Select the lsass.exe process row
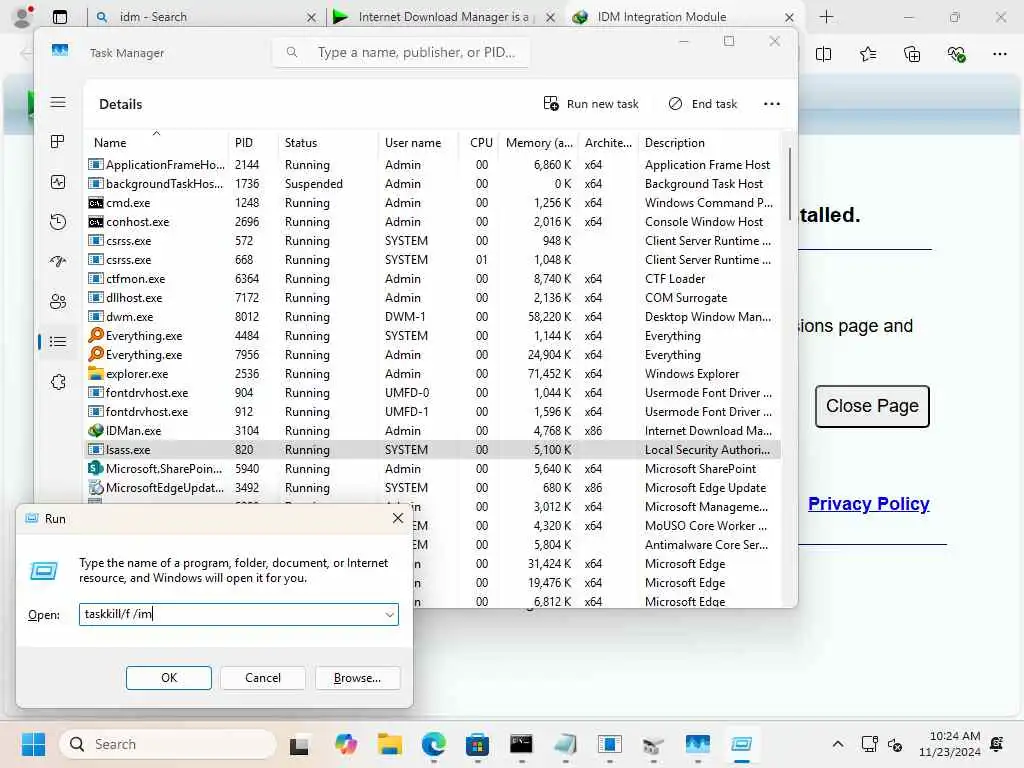The width and height of the screenshot is (1024, 768). pyautogui.click(x=433, y=450)
